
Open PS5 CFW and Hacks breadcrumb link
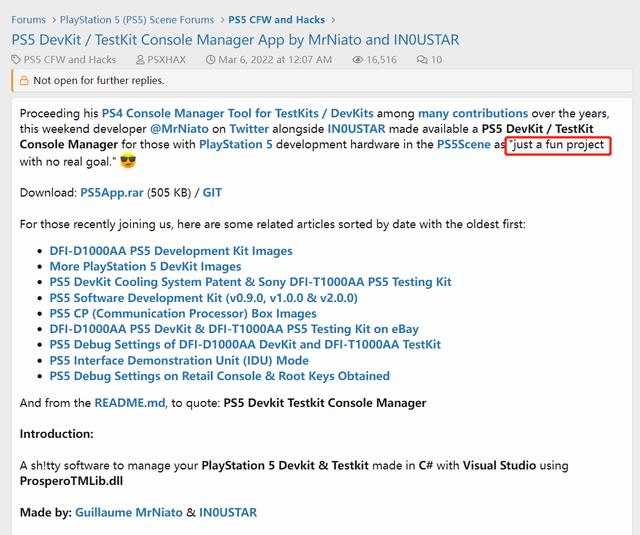(x=276, y=20)
